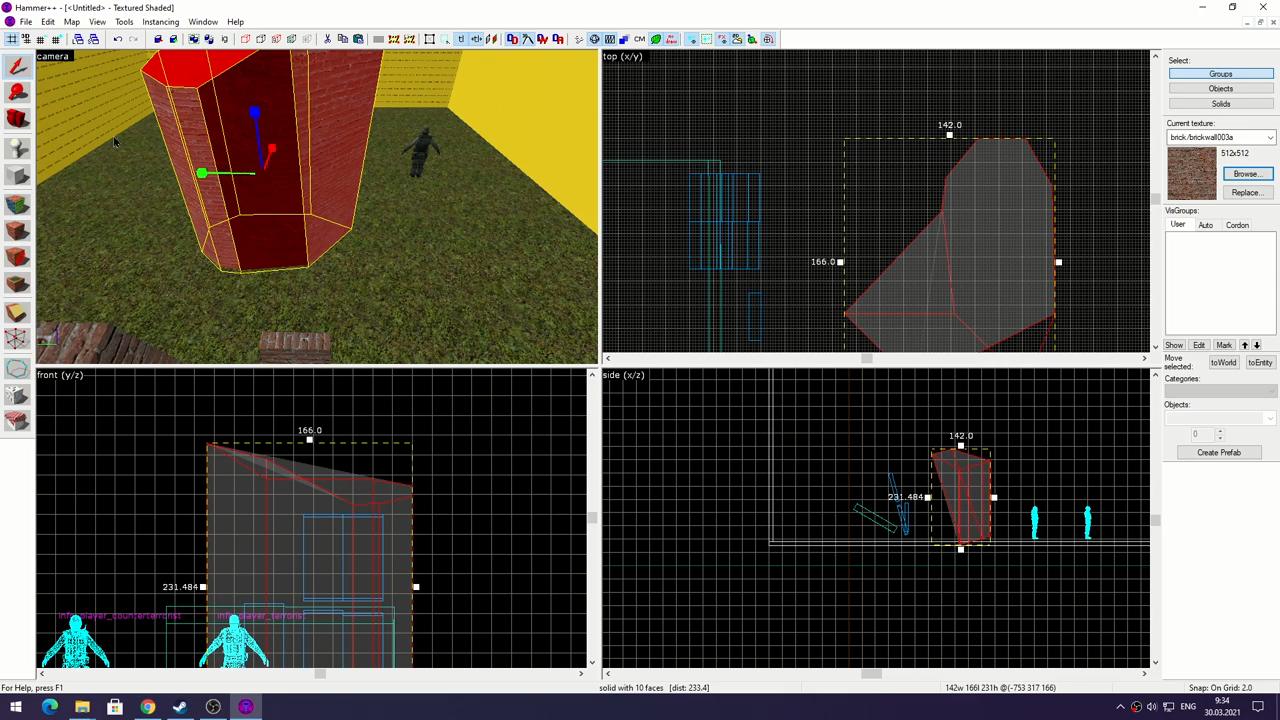This screenshot has height=720, width=1280.
Task: Choose the Magnify tool in left toolbar
Action: [x=17, y=93]
